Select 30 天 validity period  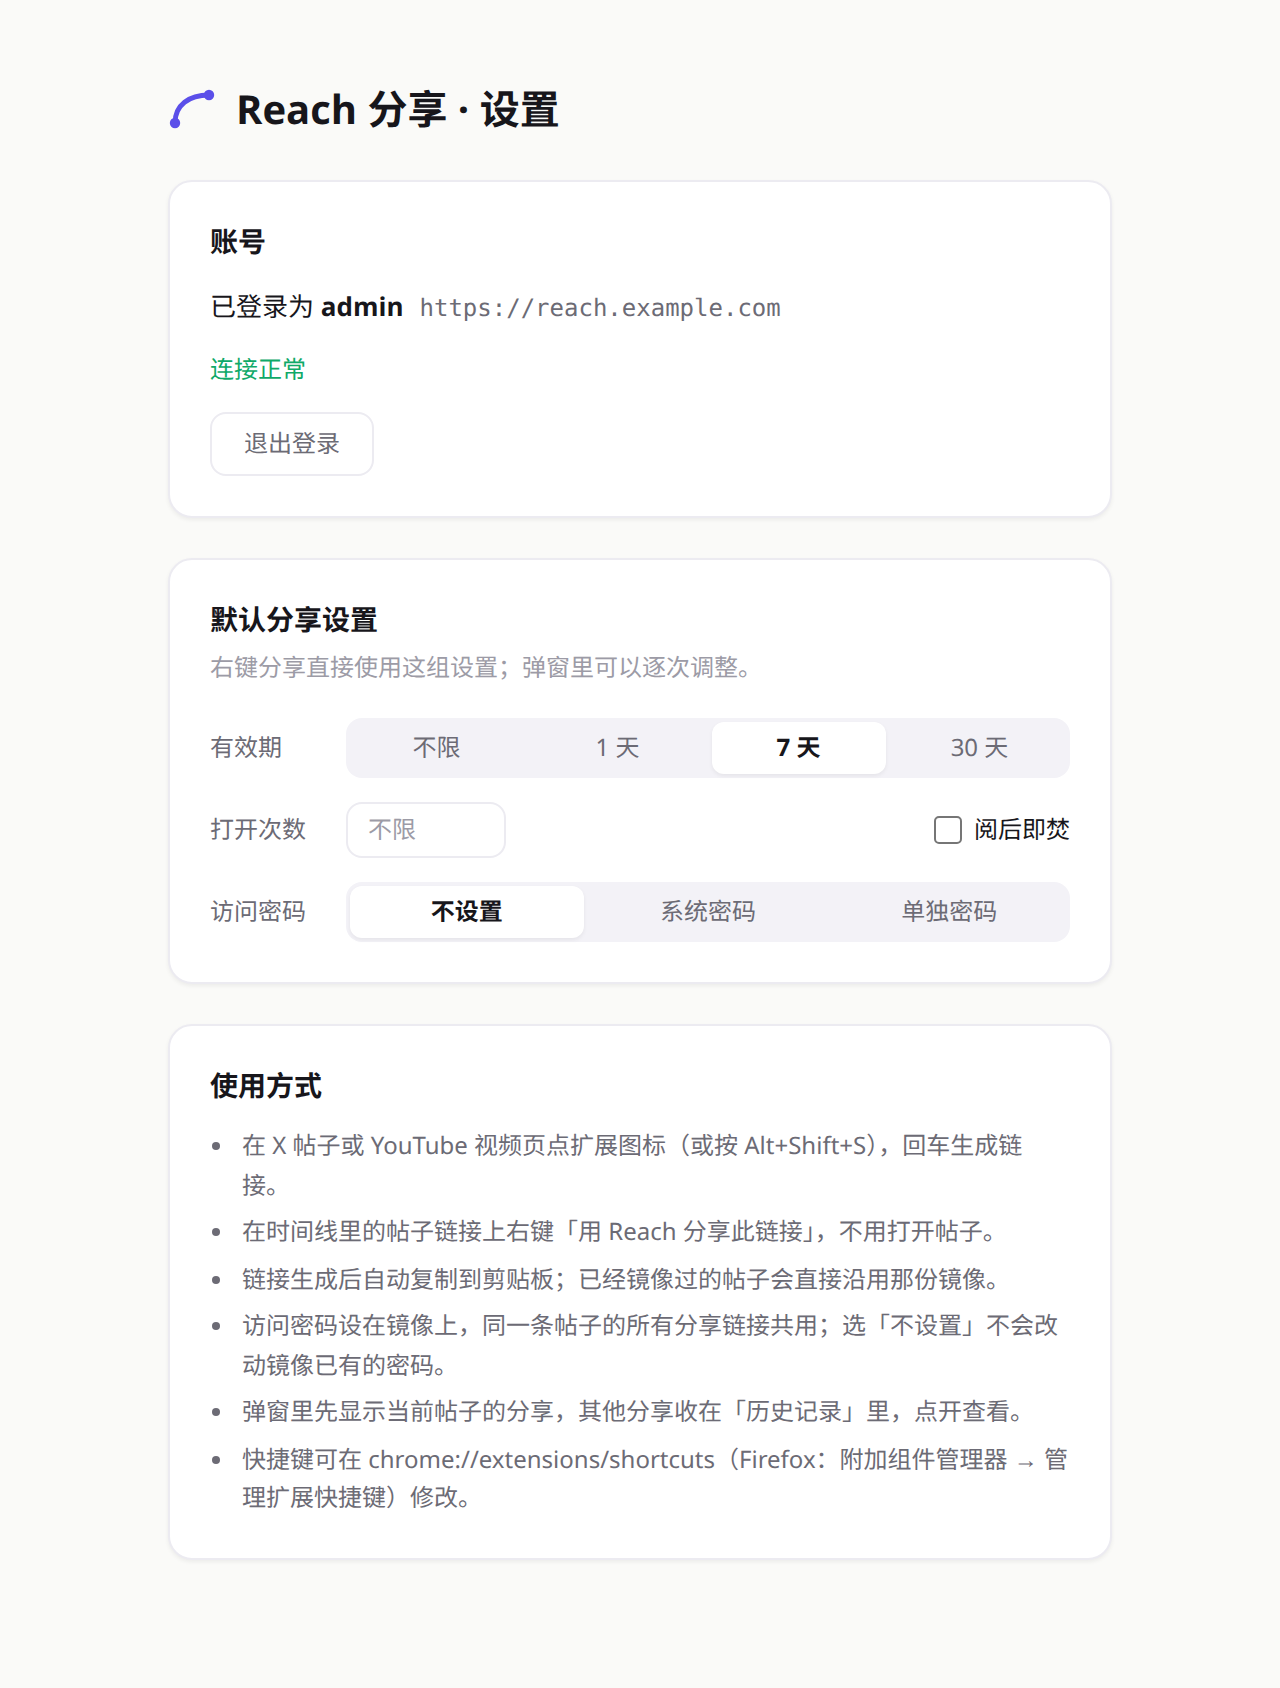coord(979,748)
